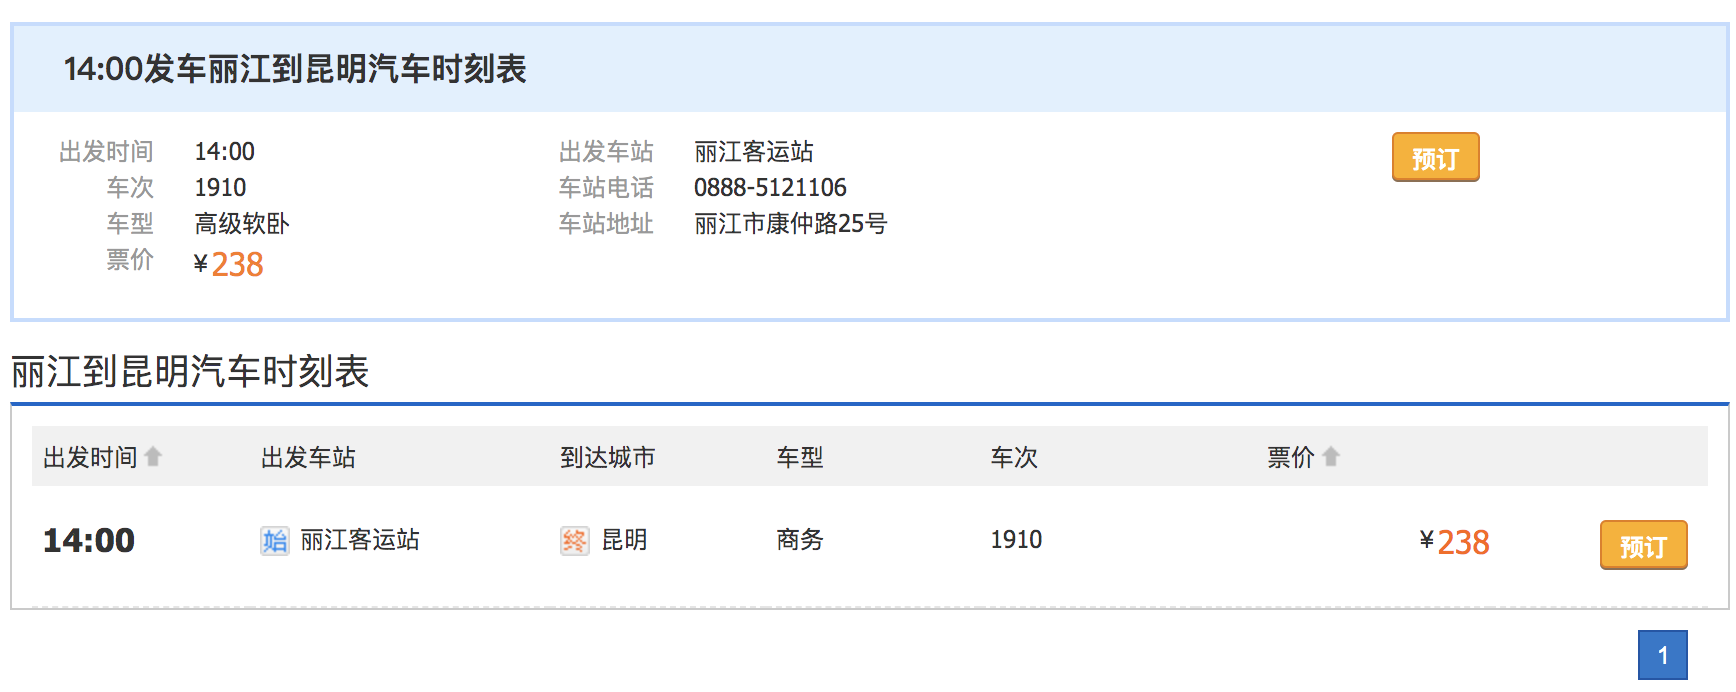The image size is (1736, 692).
Task: Click the 始 start-station icon
Action: [x=274, y=541]
